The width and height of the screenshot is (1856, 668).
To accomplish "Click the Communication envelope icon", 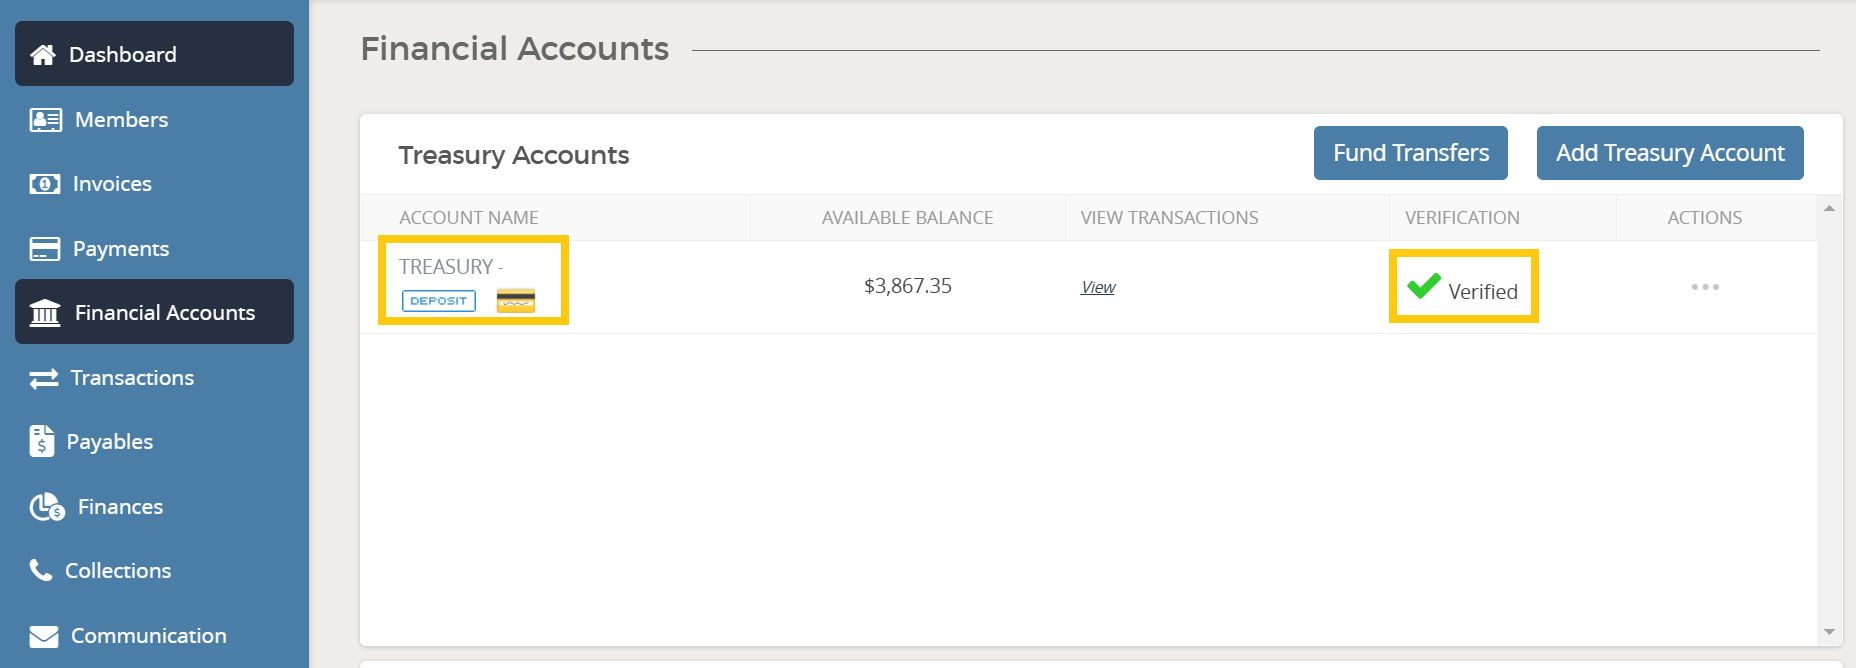I will point(44,636).
